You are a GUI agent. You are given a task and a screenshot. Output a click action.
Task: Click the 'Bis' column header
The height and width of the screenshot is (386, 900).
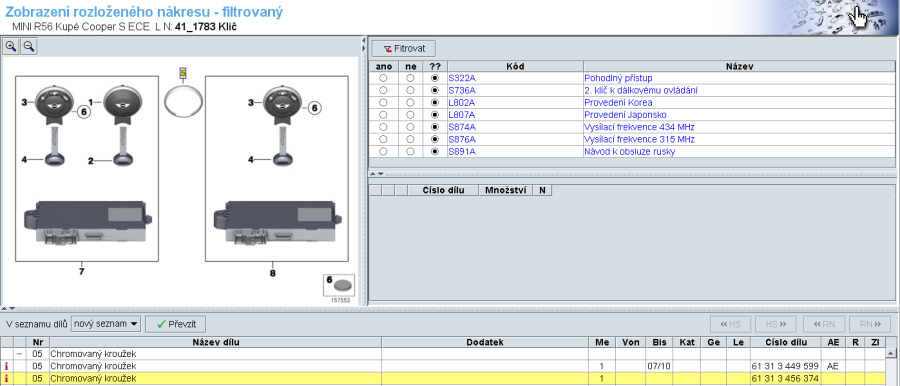pos(659,342)
